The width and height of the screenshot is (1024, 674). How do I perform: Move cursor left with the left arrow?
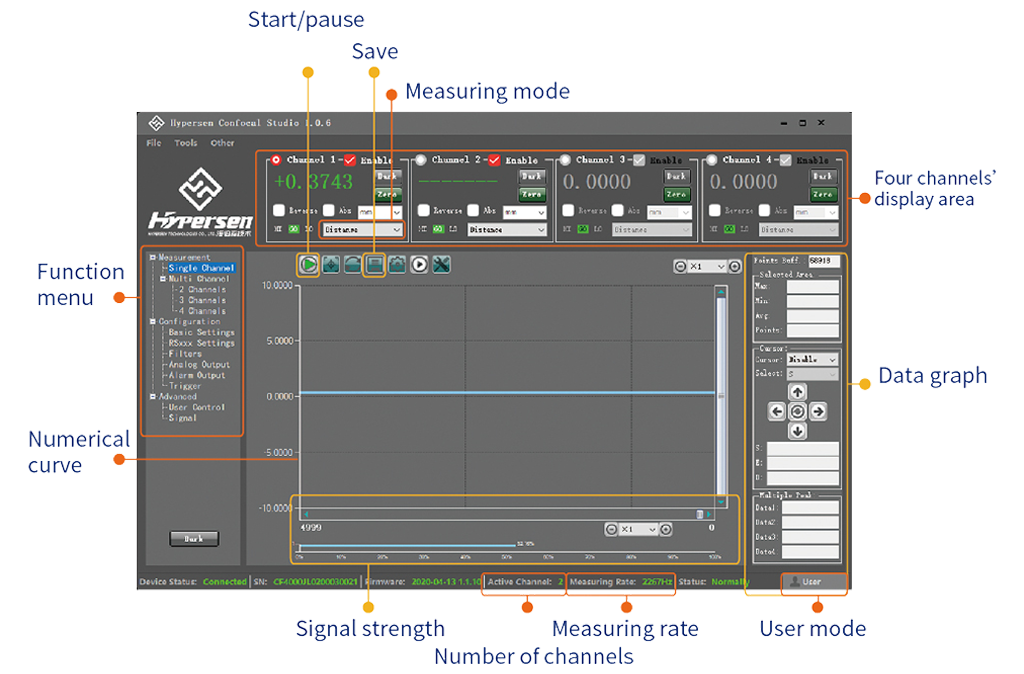click(776, 411)
